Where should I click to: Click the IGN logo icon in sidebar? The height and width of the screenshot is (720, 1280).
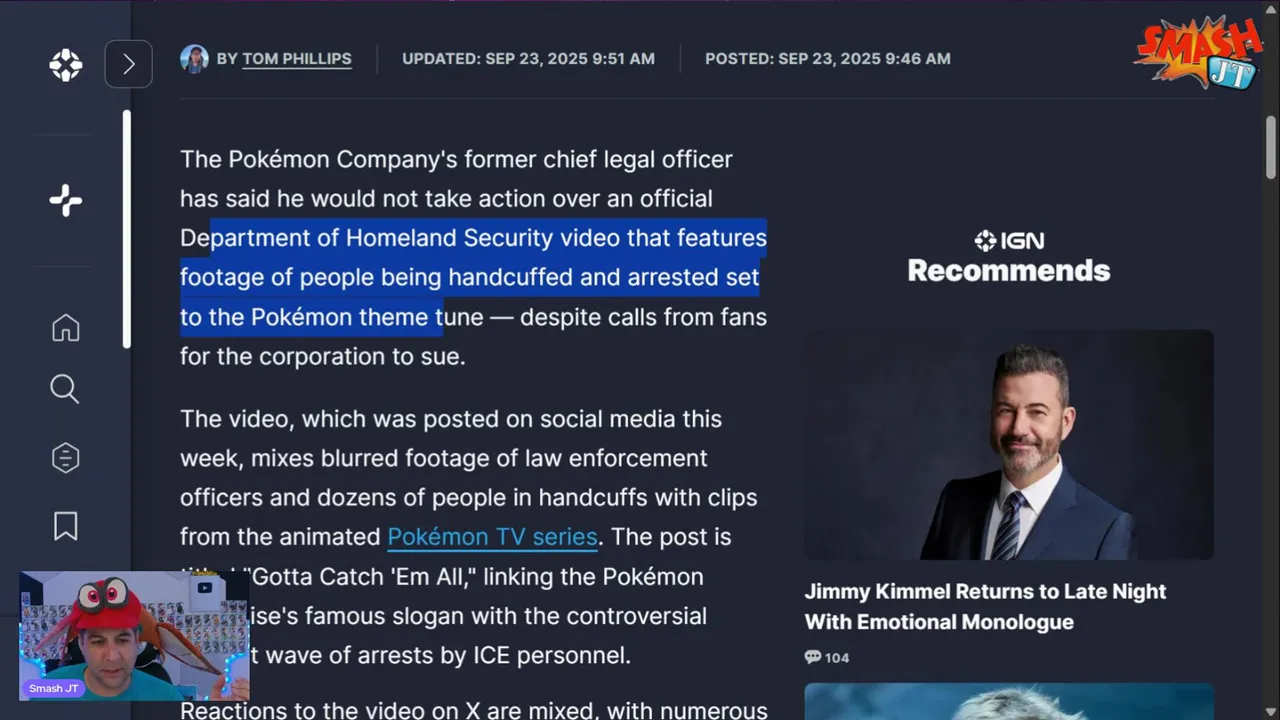(66, 65)
